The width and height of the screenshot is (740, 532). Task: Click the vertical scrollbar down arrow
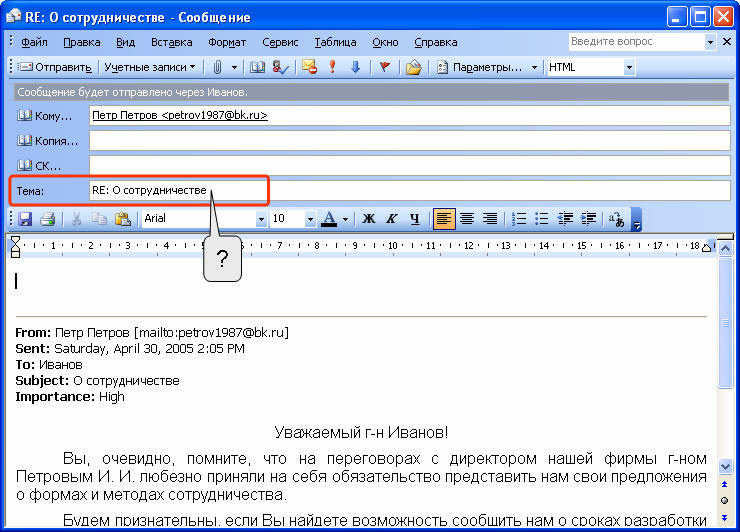point(725,467)
